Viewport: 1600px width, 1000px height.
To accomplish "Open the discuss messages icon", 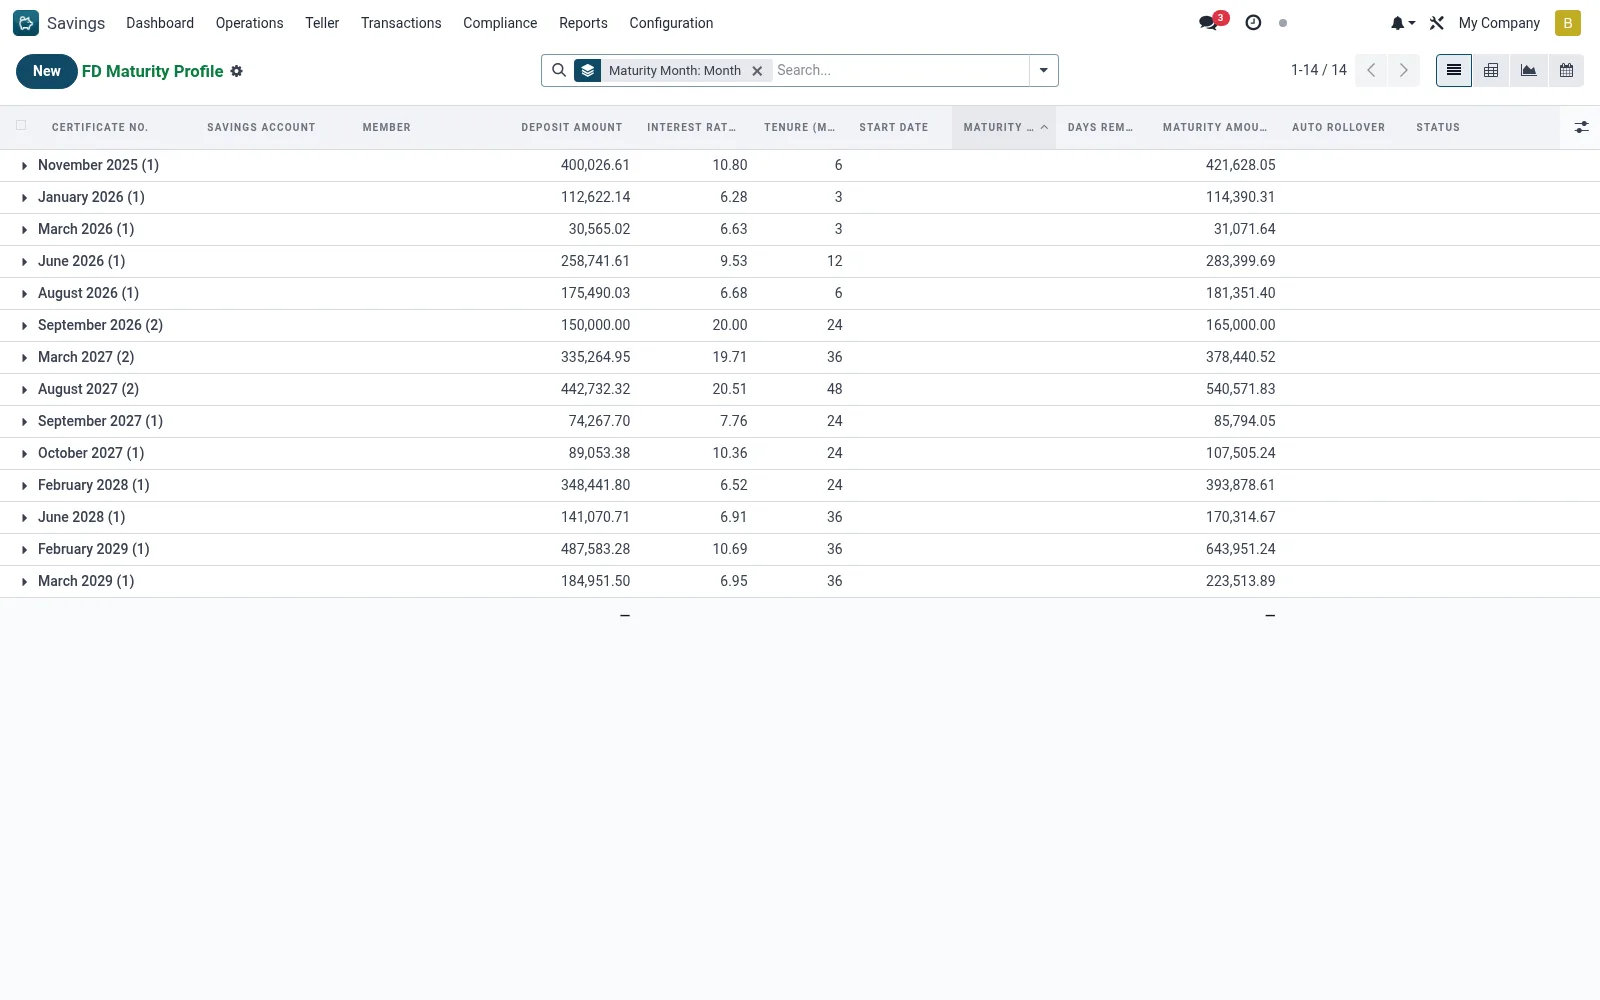I will [1209, 23].
